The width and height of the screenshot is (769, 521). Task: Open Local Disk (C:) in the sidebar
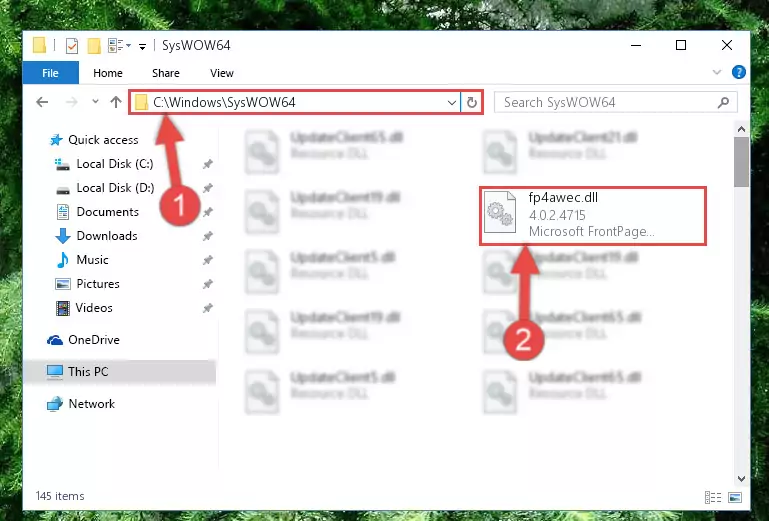[104, 164]
